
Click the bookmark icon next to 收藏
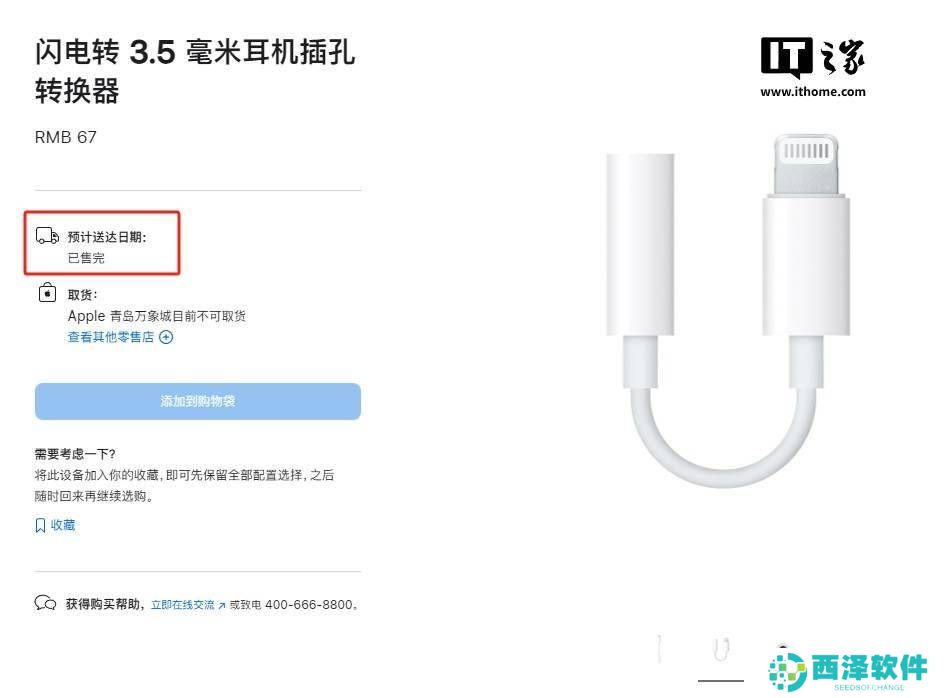(x=41, y=525)
